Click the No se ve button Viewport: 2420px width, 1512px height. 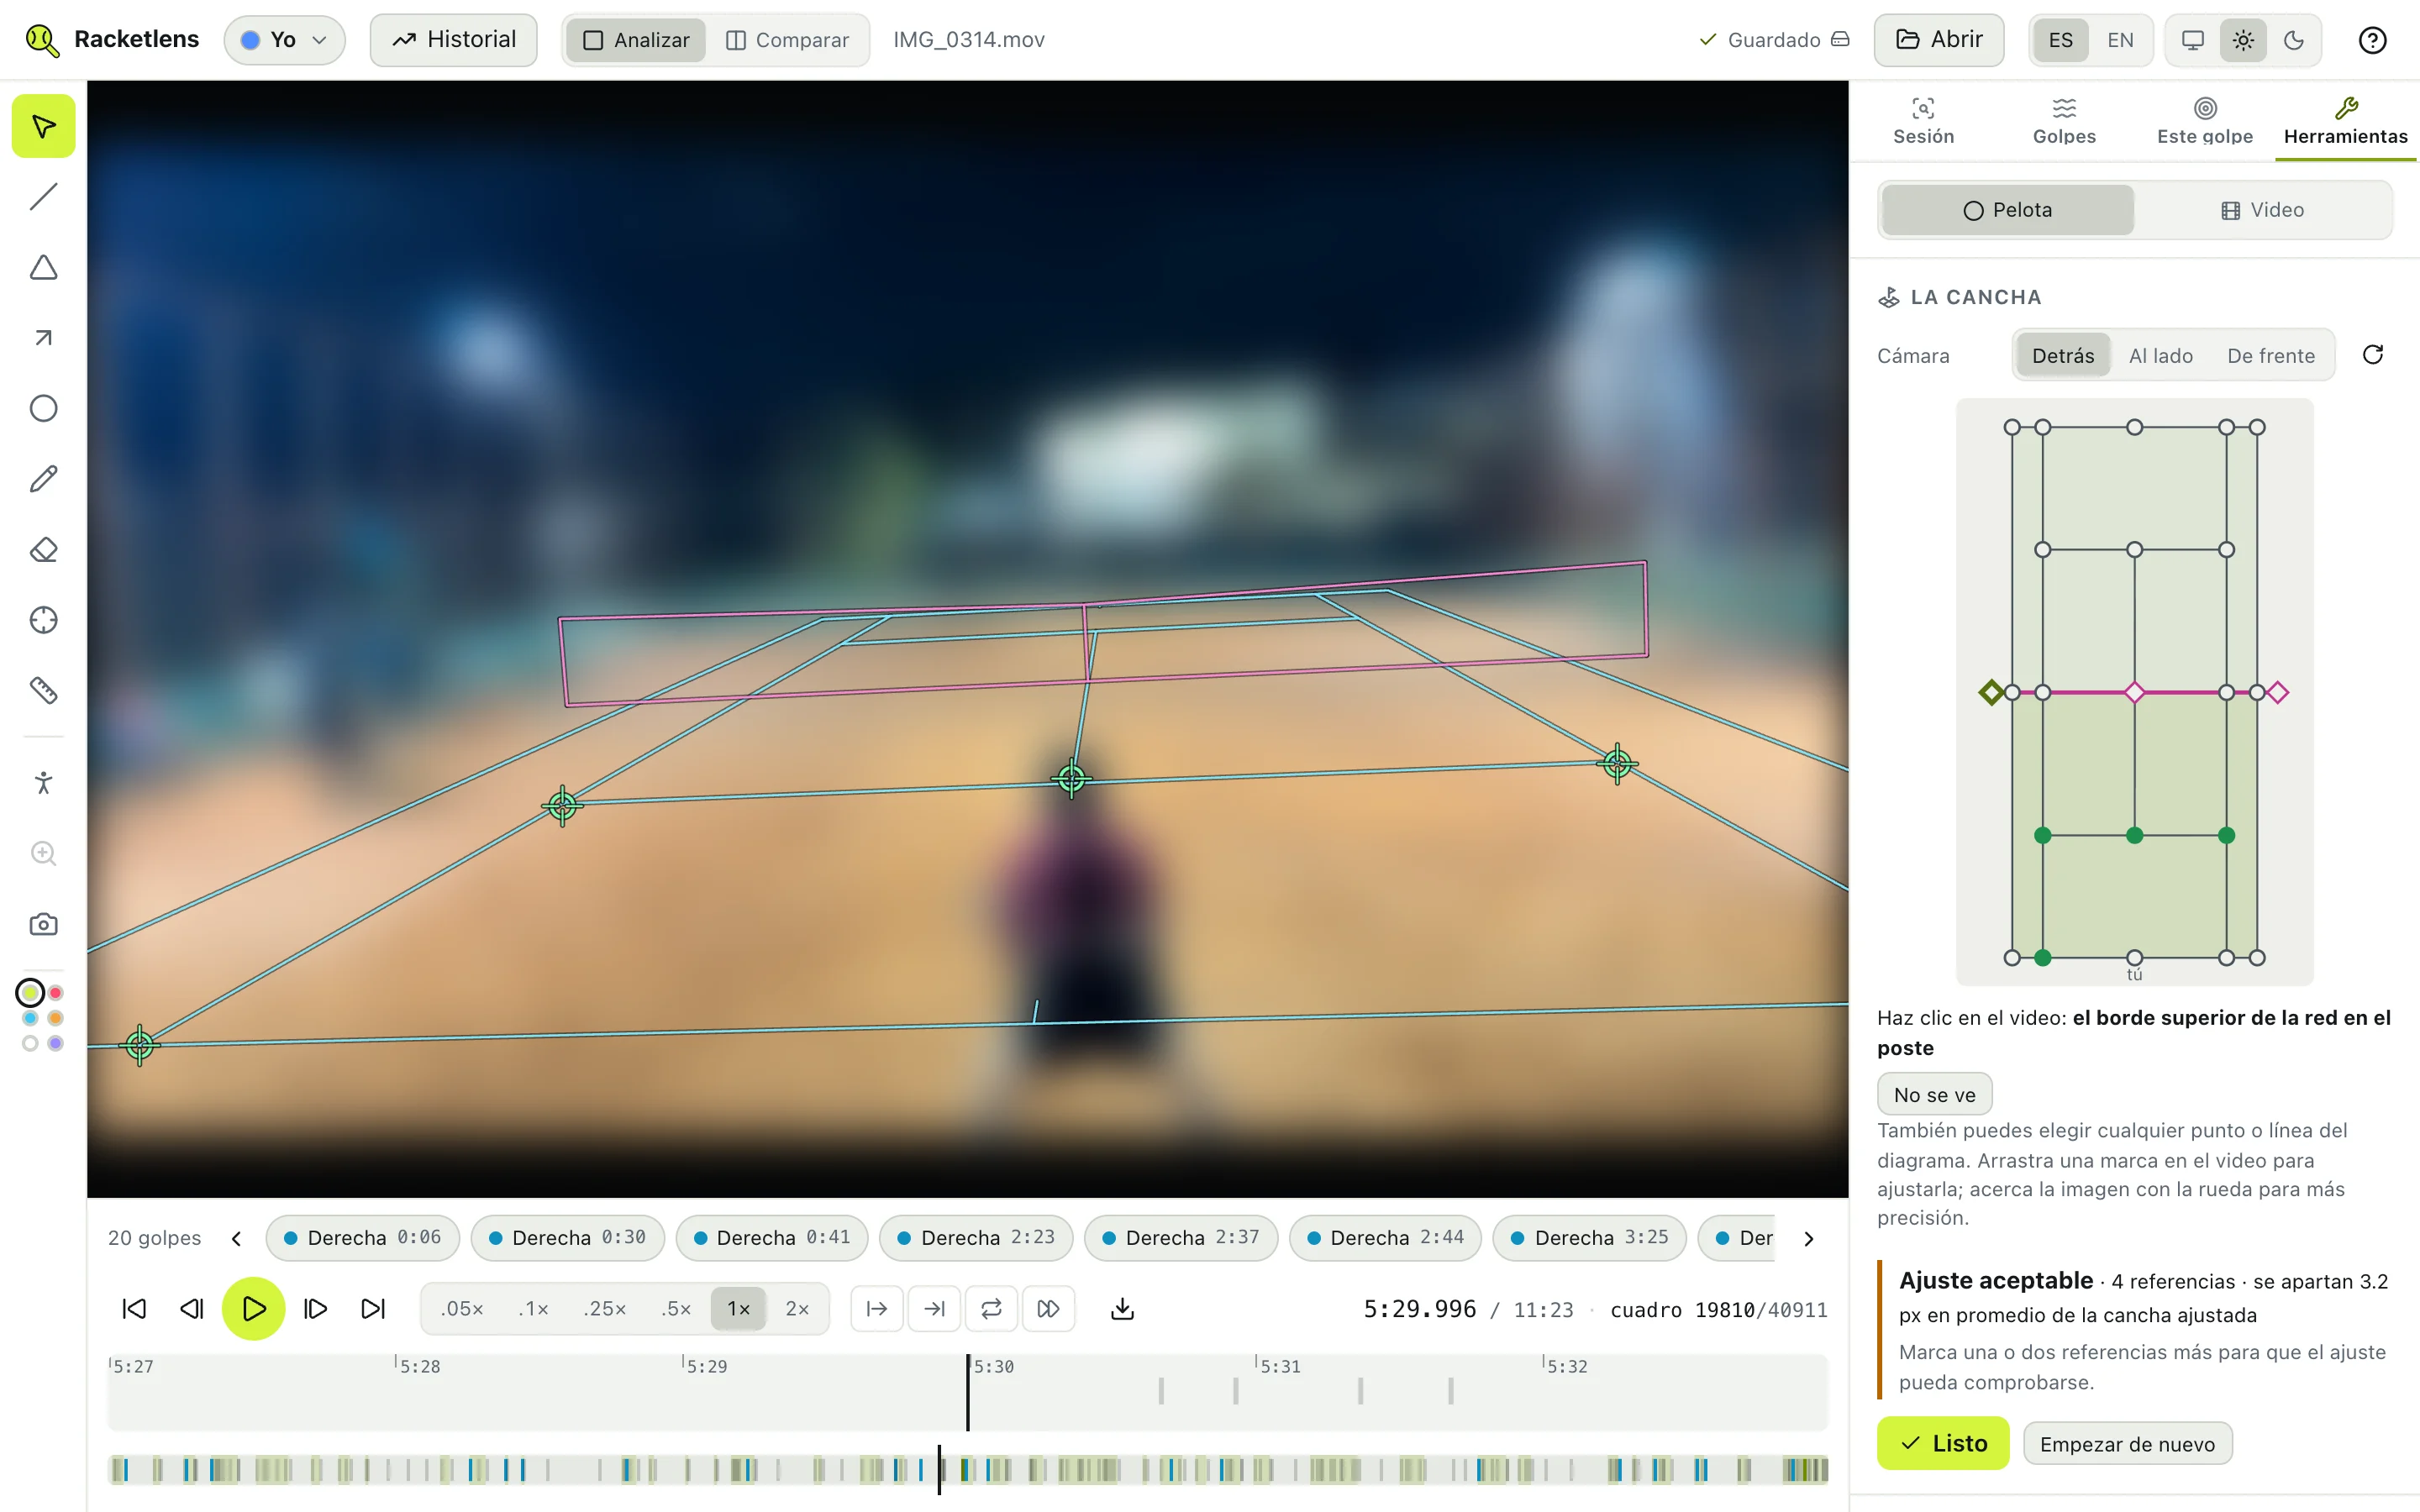point(1934,1095)
